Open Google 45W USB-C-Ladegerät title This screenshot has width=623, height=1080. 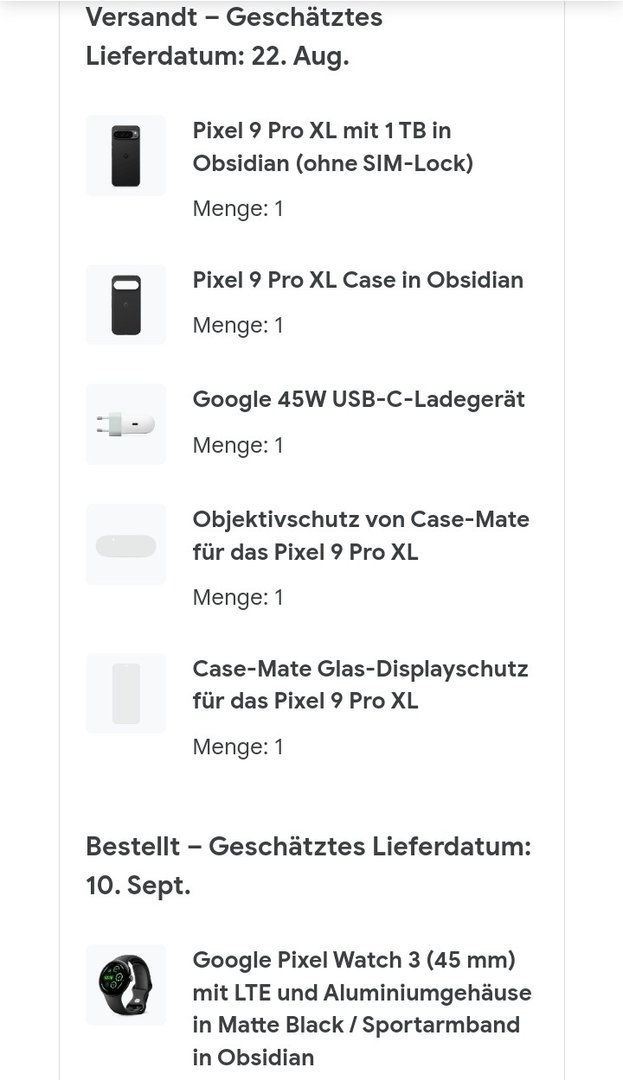click(x=359, y=399)
